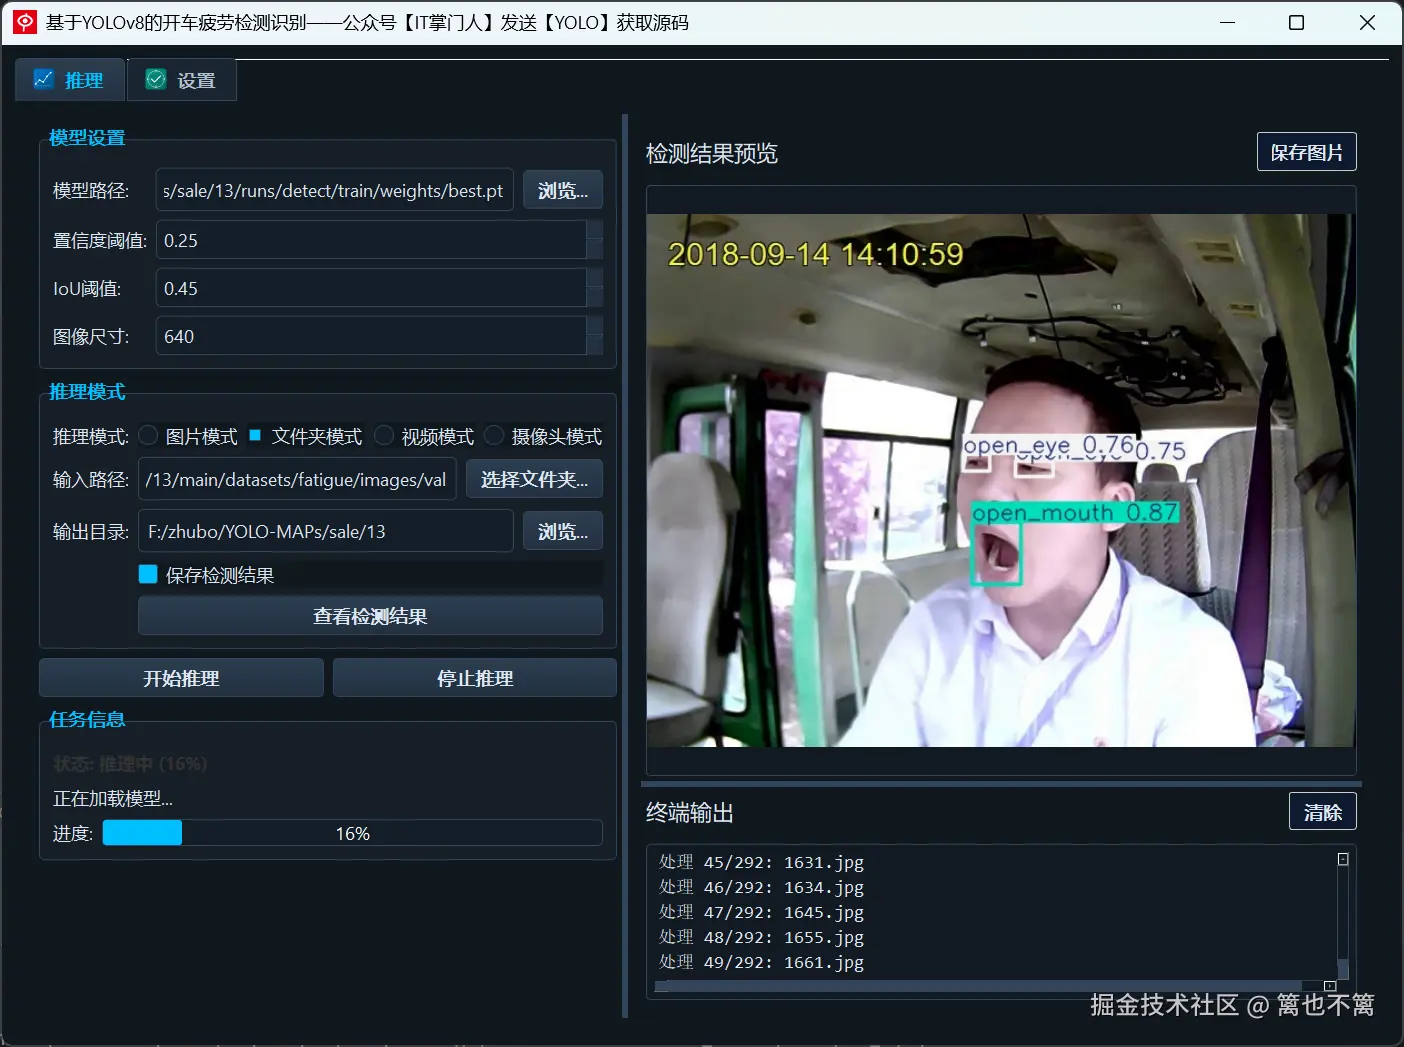Increase 置信度阈值 with the up spinner arrow
Image resolution: width=1404 pixels, height=1047 pixels.
[x=594, y=230]
